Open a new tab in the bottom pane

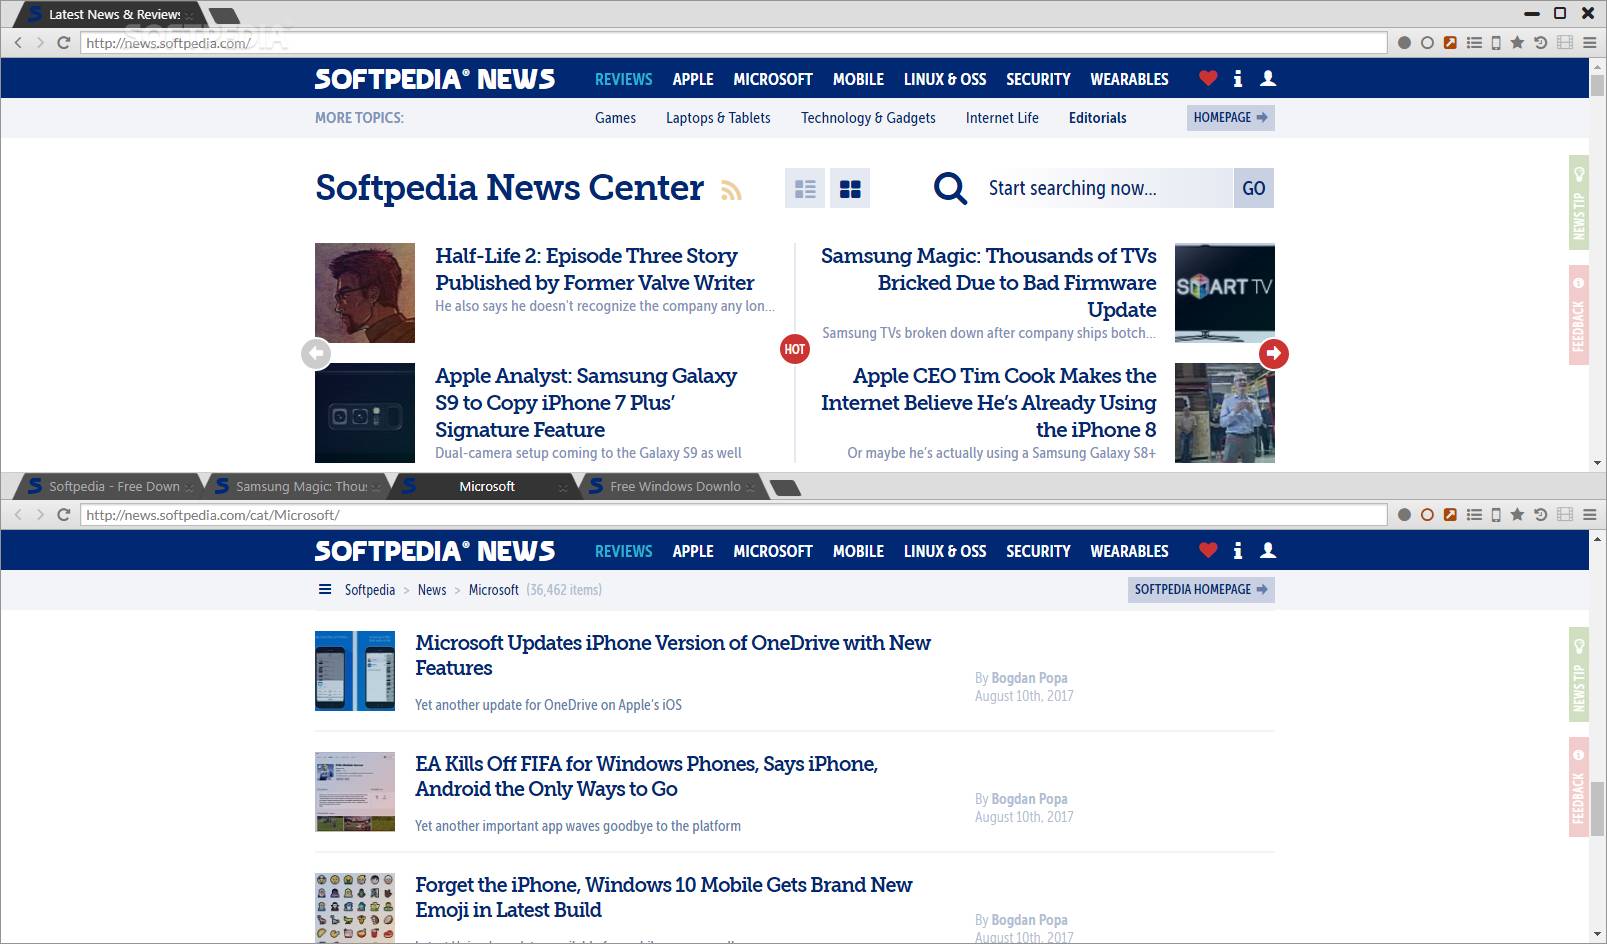tap(786, 488)
